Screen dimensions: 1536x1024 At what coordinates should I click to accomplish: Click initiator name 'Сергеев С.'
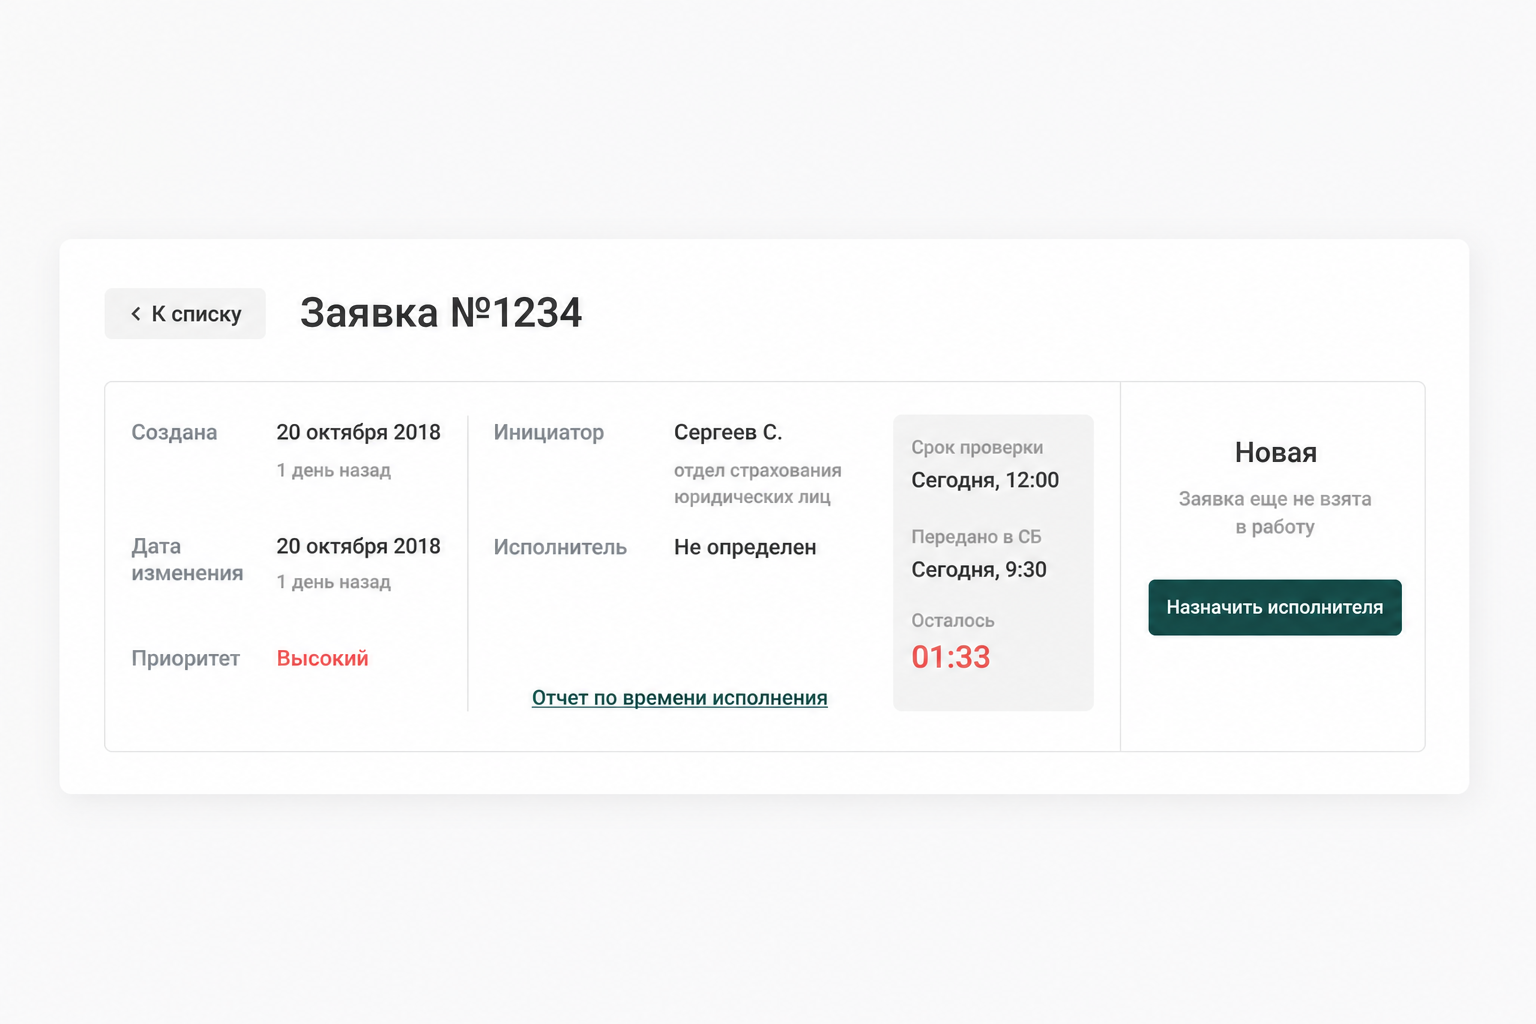(x=728, y=432)
